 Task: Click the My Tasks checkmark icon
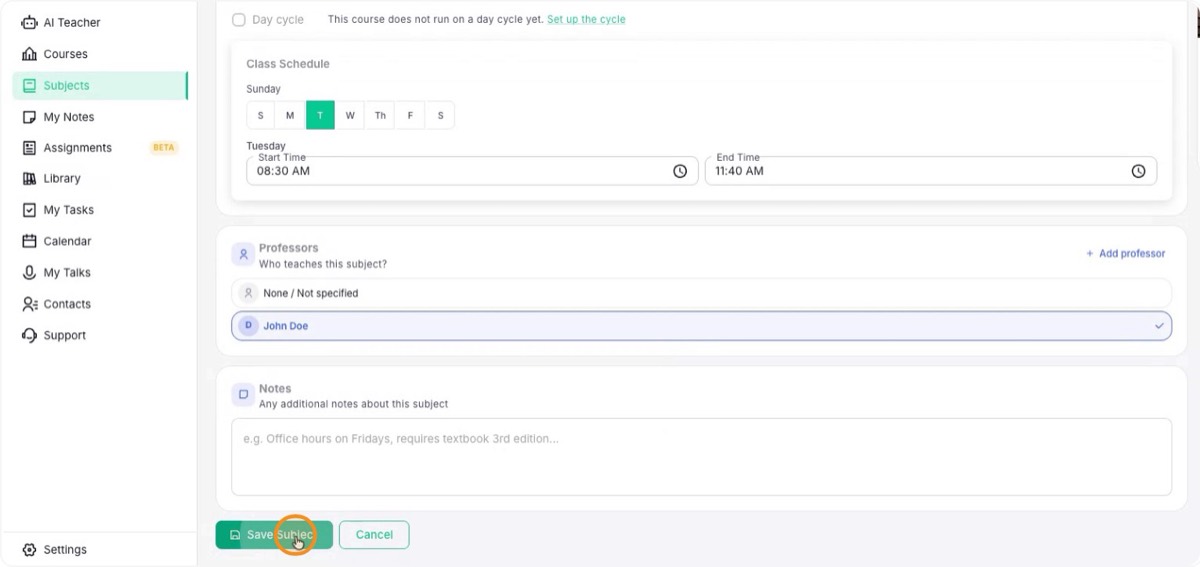pos(29,210)
